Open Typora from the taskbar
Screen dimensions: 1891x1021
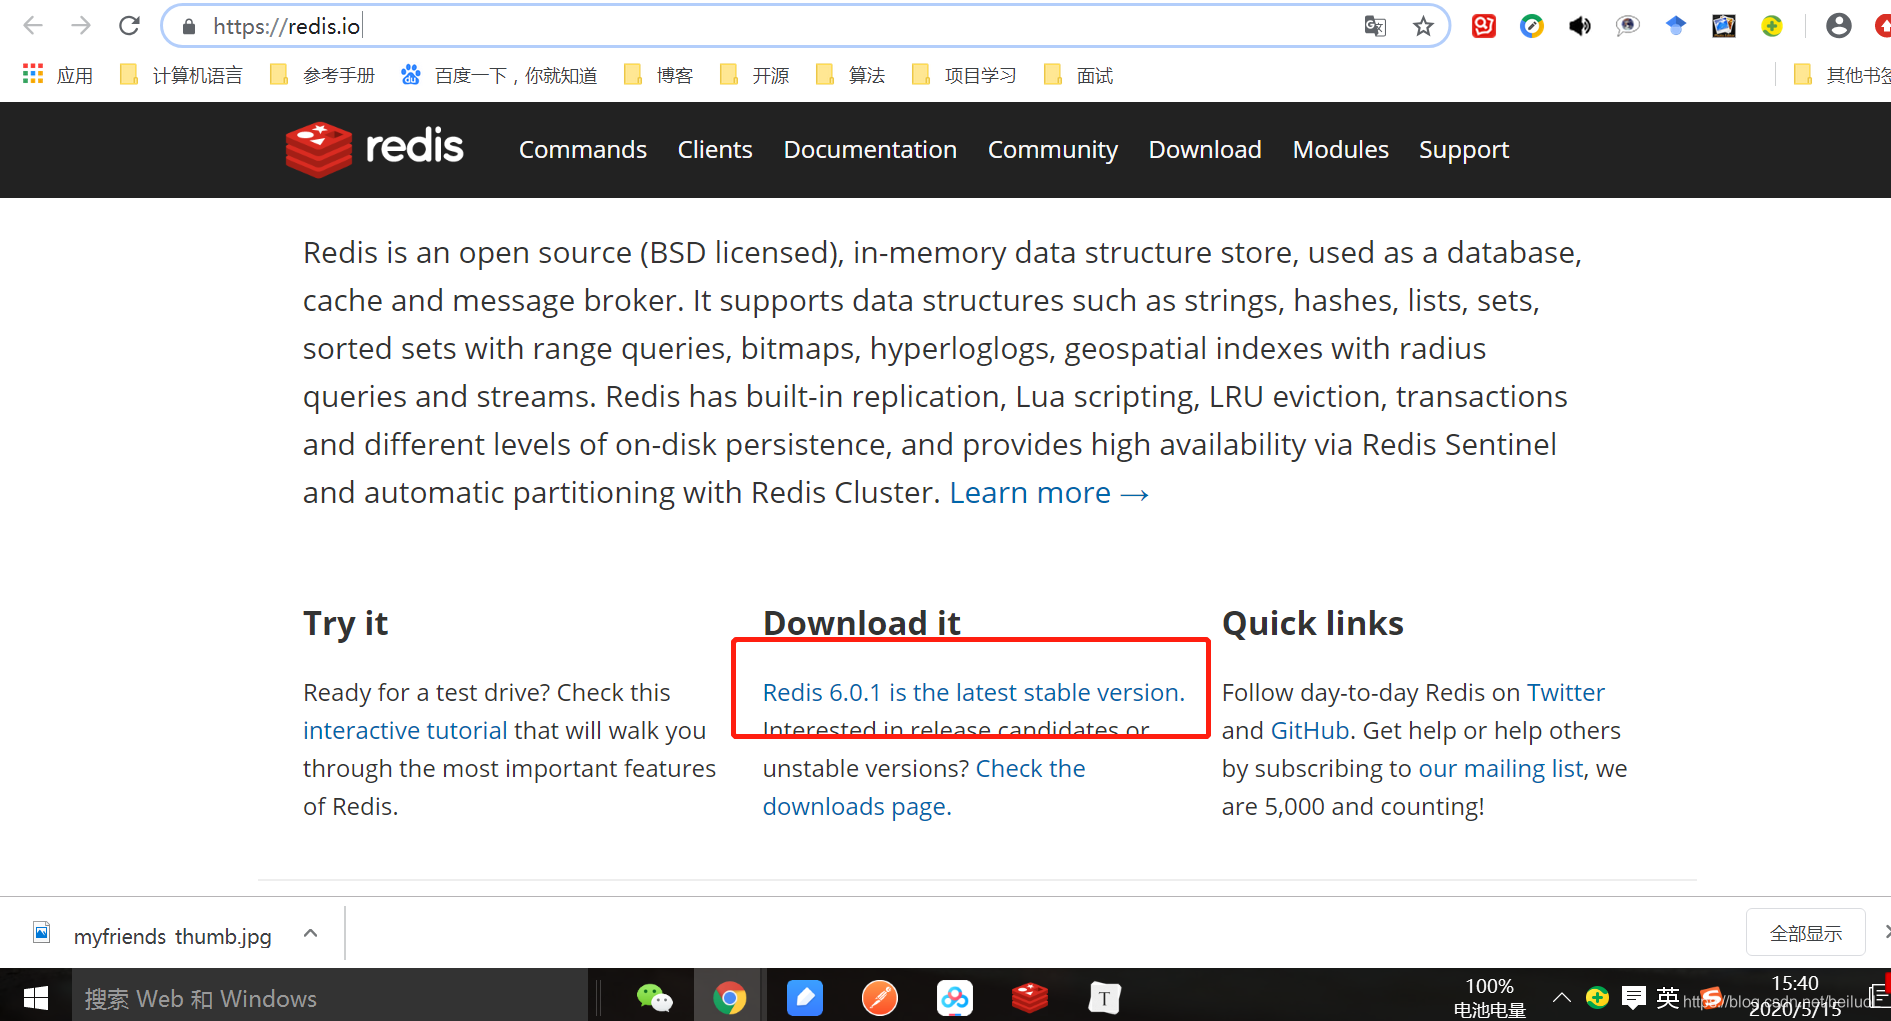pos(1104,997)
